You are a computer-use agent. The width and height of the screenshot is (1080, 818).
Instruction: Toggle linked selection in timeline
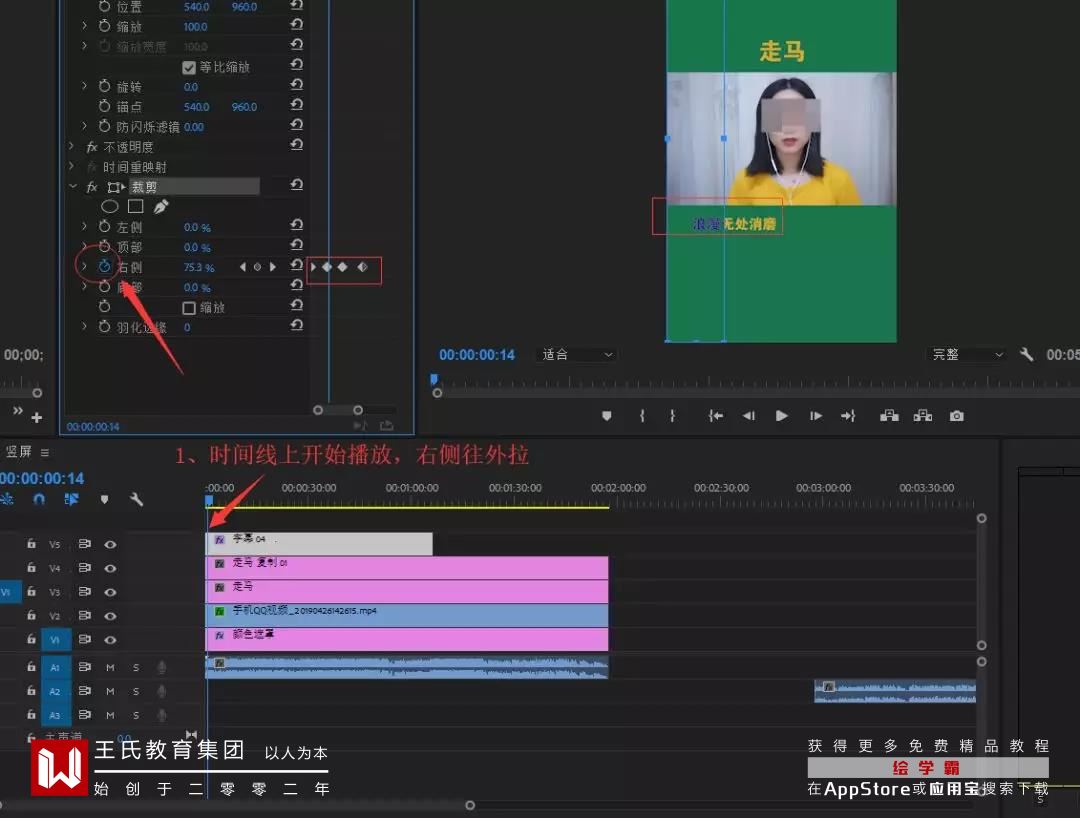point(71,499)
